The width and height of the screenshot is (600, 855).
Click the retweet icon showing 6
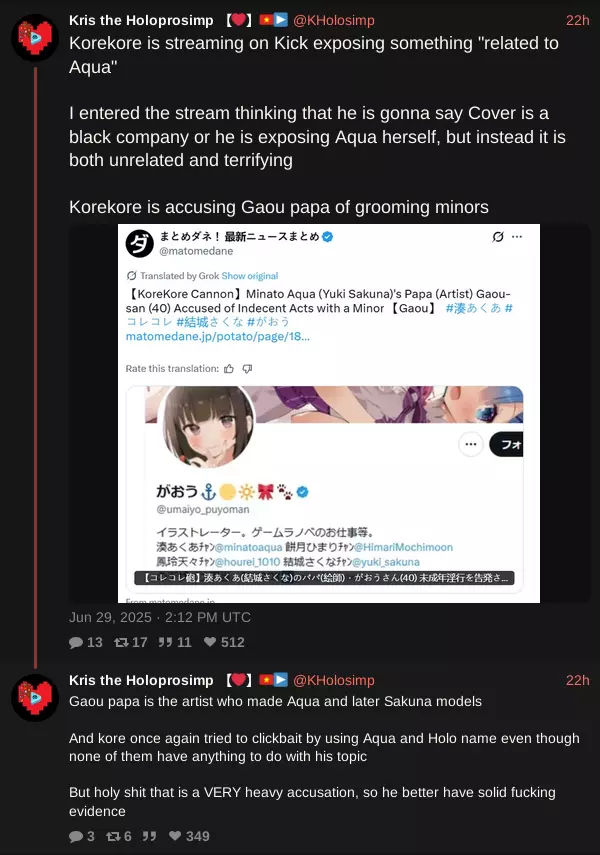[x=113, y=836]
